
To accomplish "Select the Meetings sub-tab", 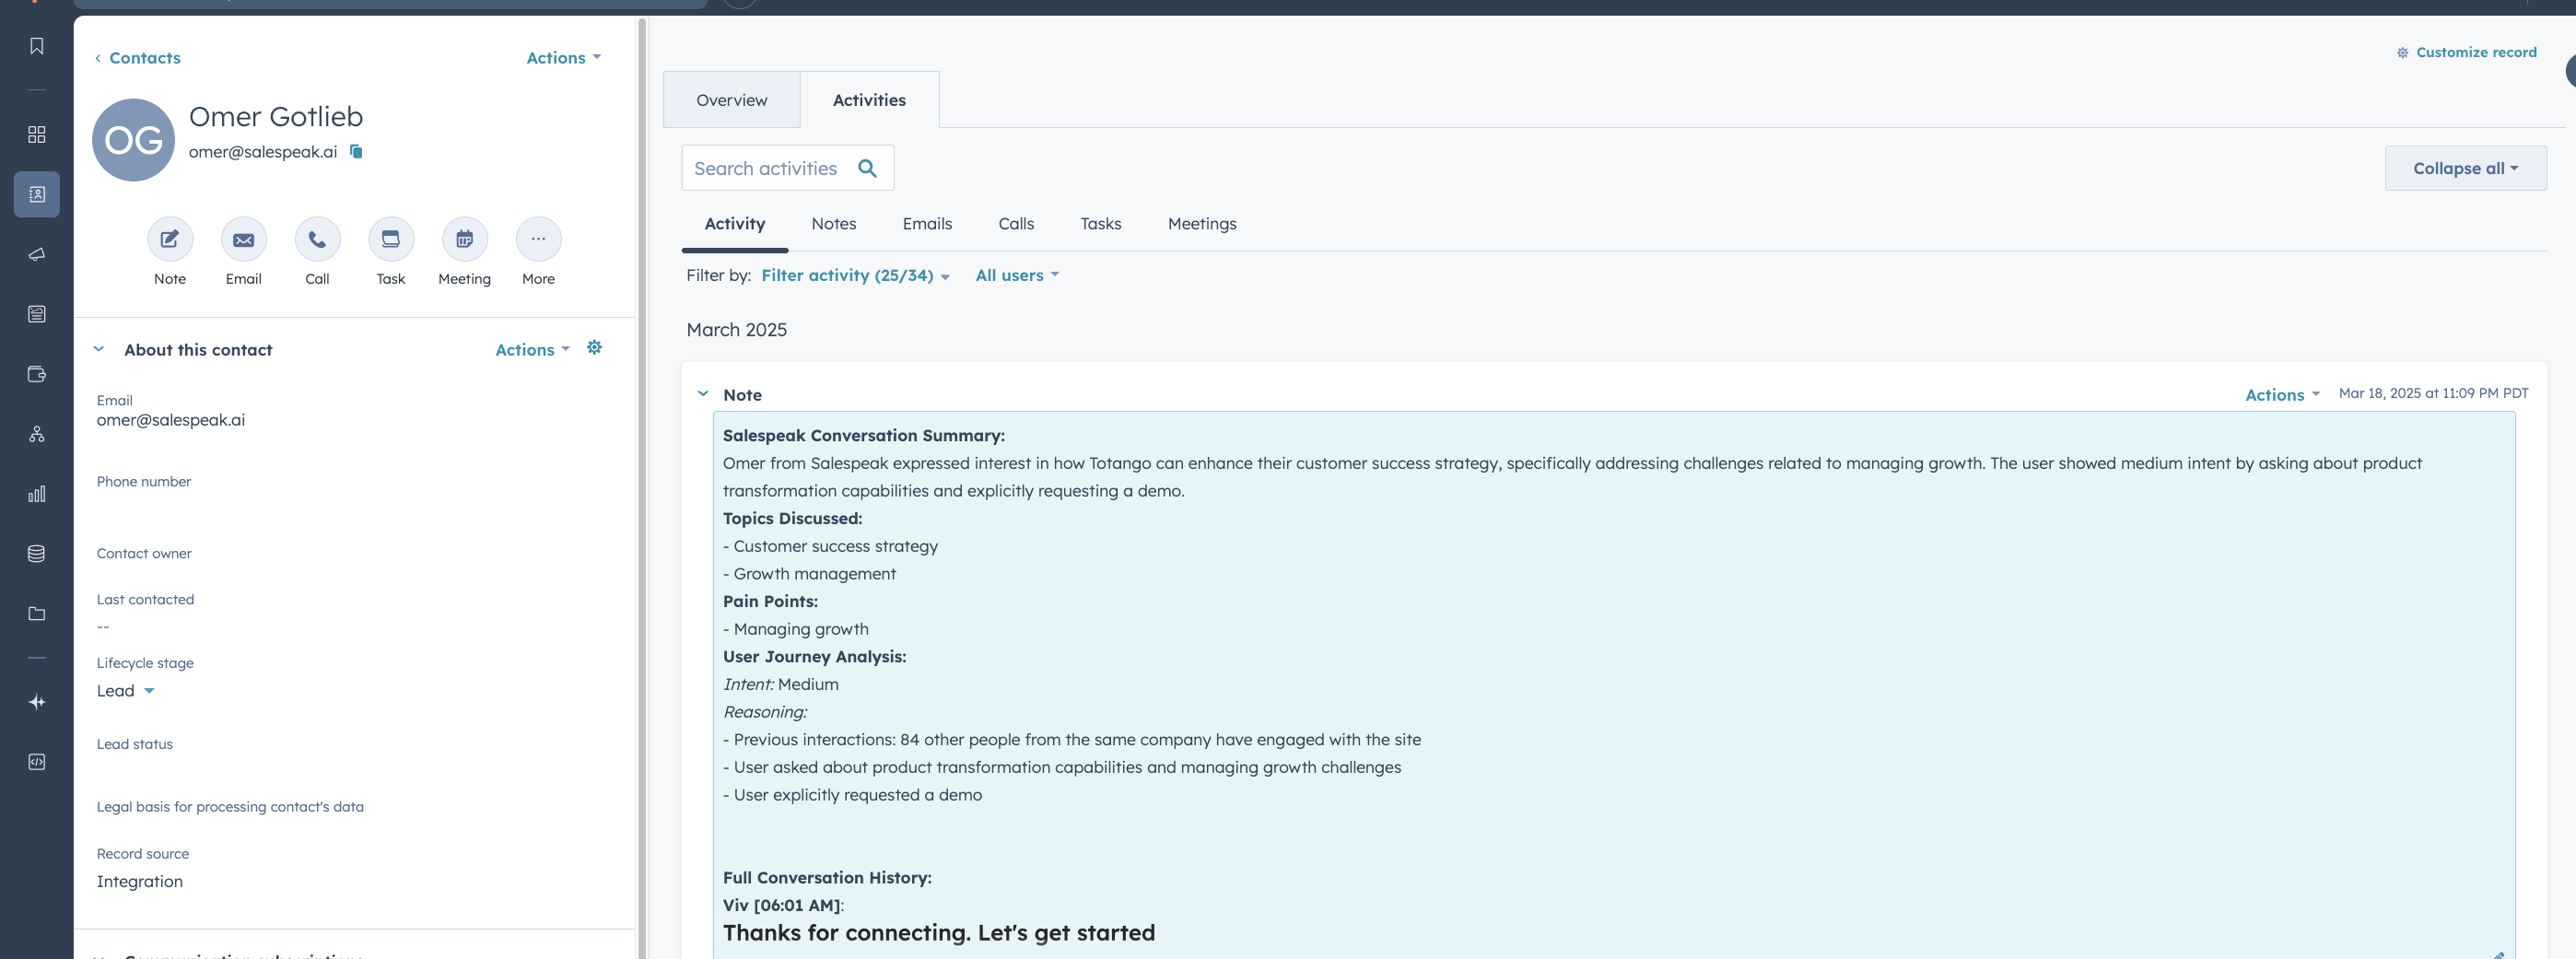I will pyautogui.click(x=1202, y=224).
